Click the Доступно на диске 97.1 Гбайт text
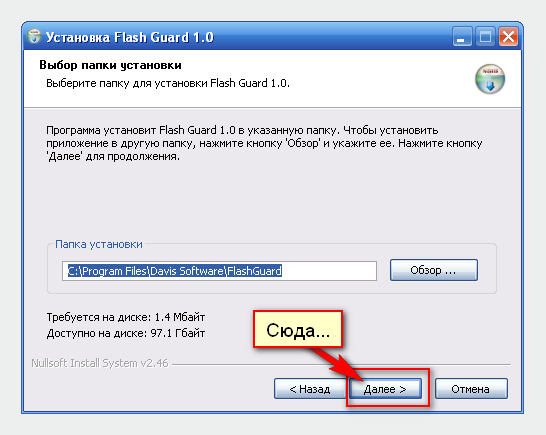The width and height of the screenshot is (546, 435). [126, 333]
